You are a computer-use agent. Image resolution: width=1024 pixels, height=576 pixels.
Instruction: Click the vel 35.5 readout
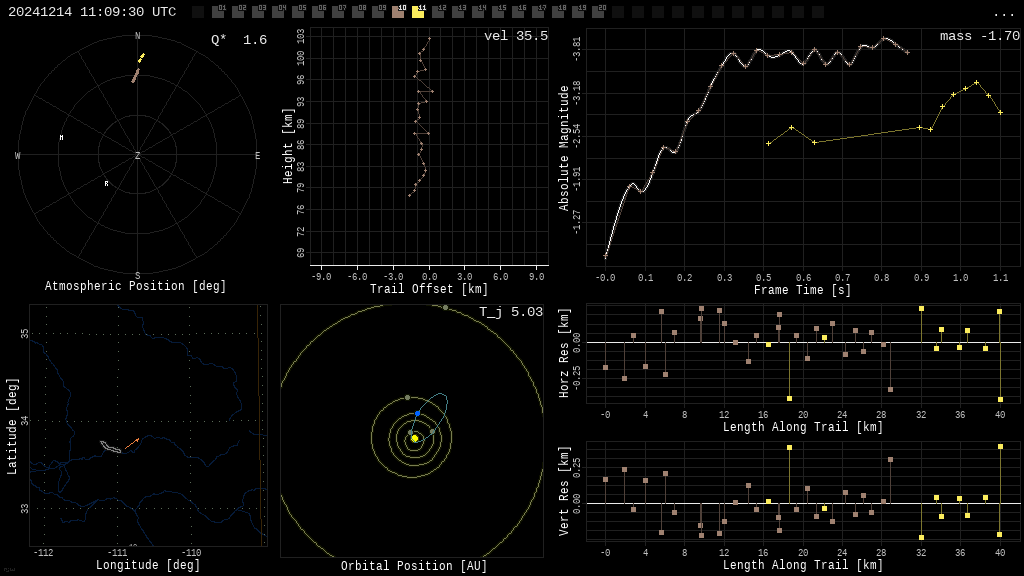516,36
